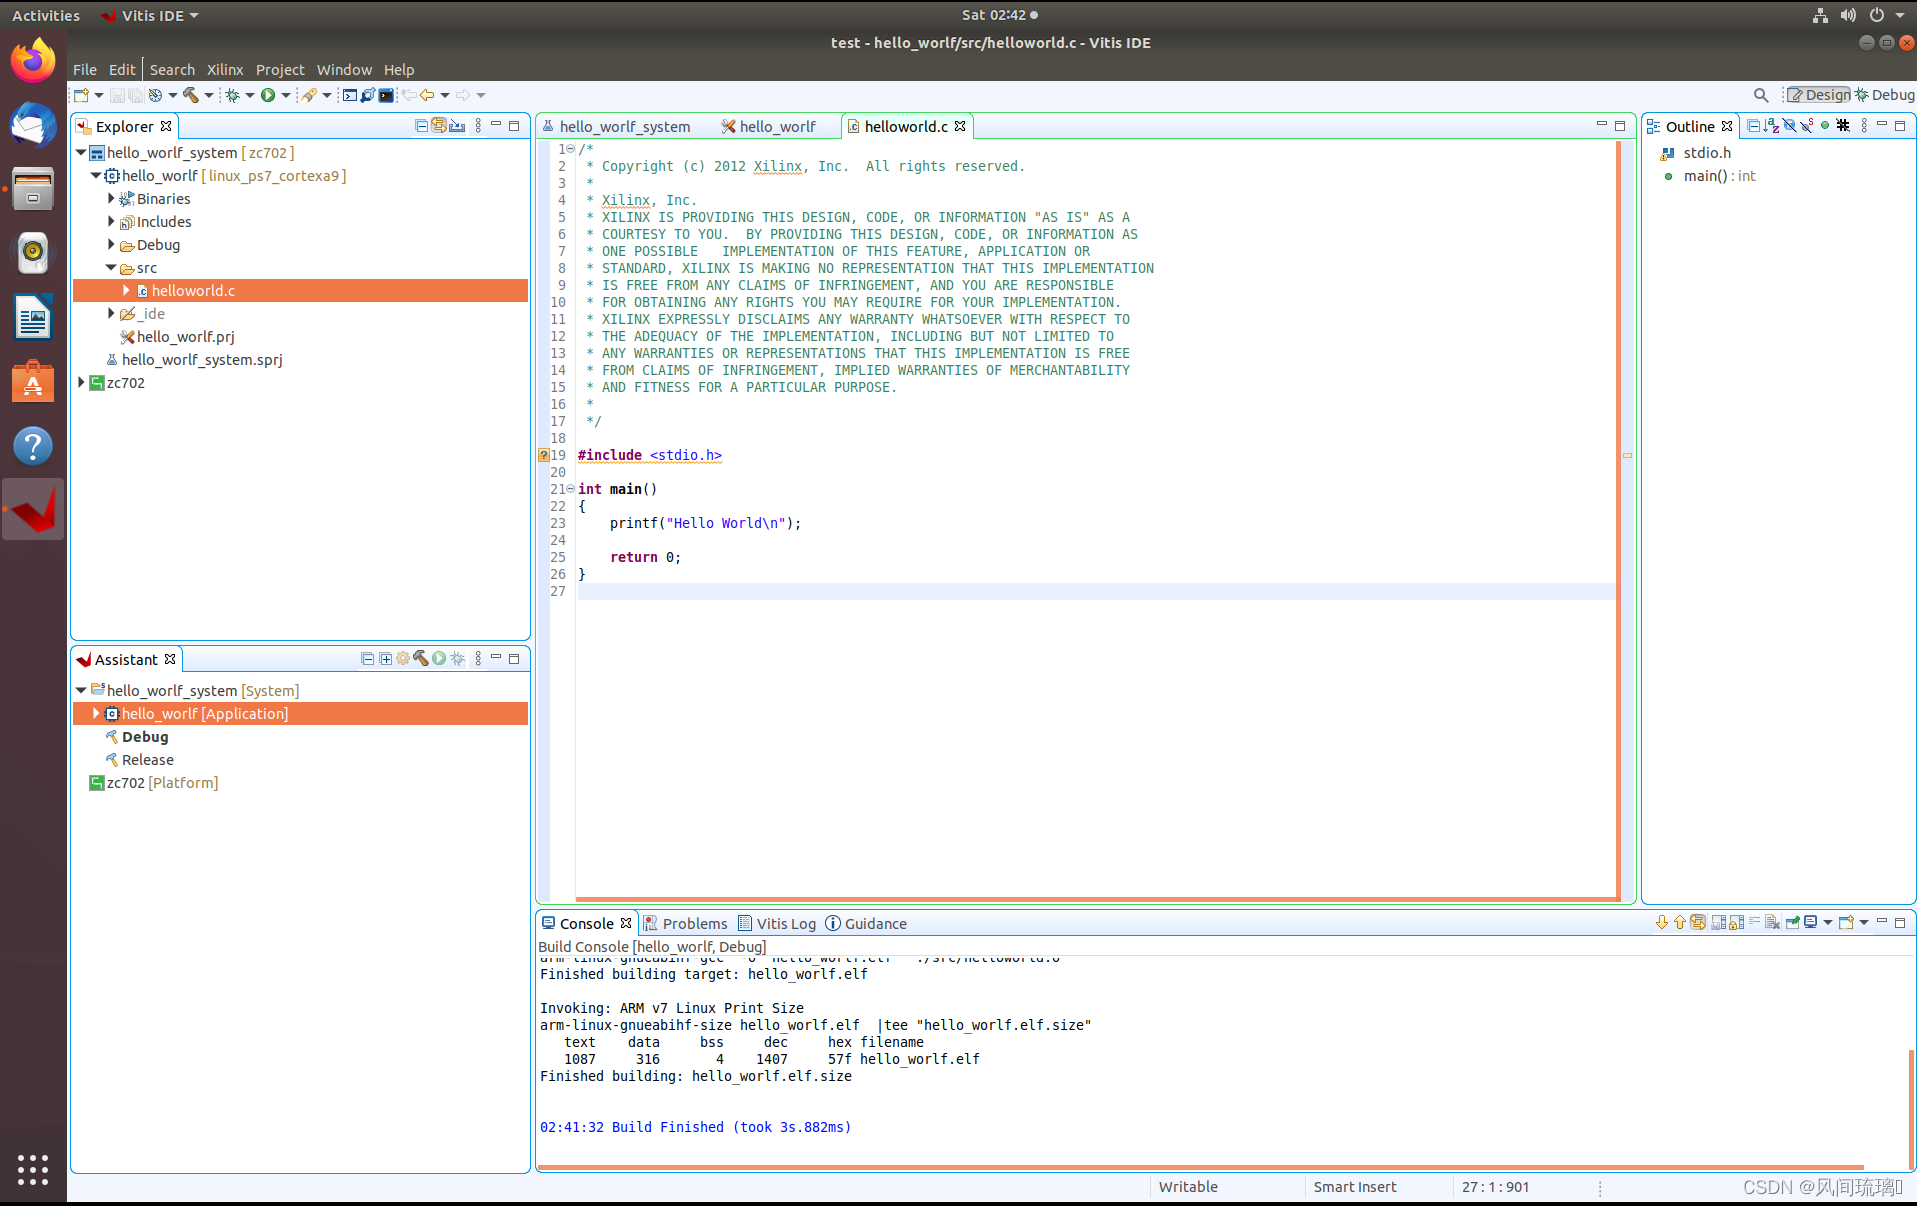This screenshot has width=1917, height=1206.
Task: Toggle Link with Editor in Explorer panel
Action: 439,126
